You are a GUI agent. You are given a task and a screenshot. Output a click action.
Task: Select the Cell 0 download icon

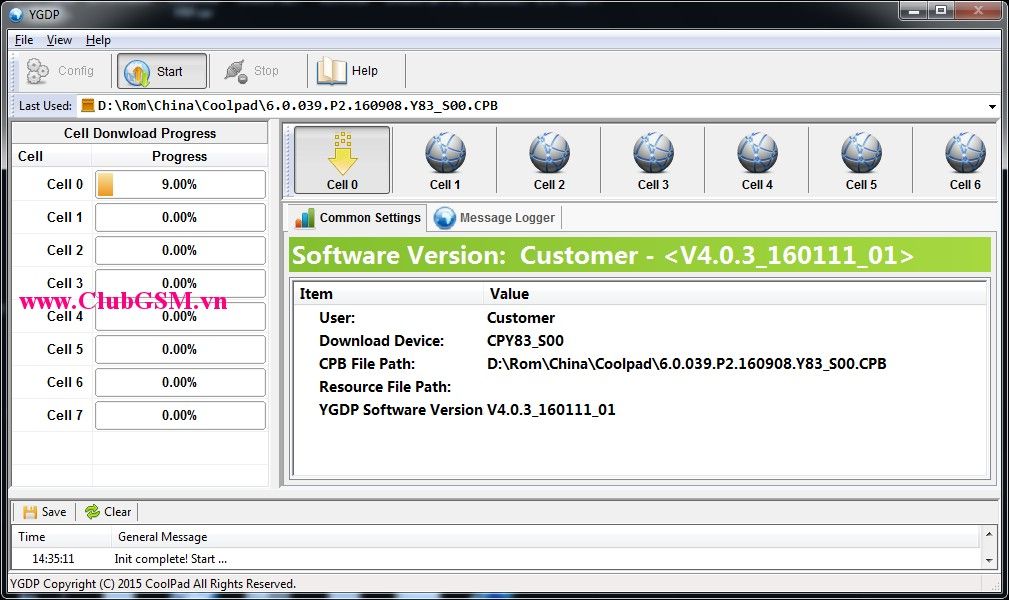point(342,153)
